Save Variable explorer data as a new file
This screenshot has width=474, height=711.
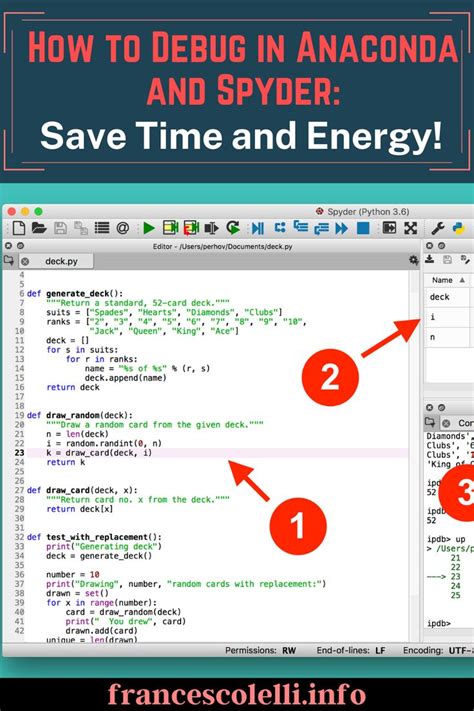[465, 259]
